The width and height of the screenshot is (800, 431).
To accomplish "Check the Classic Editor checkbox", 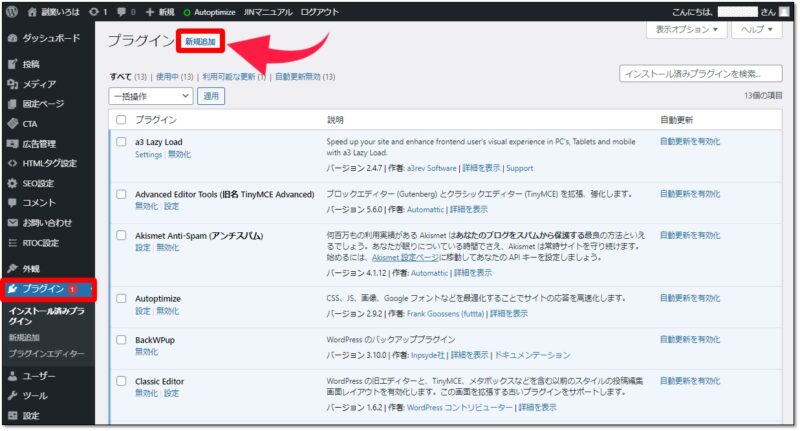I will (121, 381).
